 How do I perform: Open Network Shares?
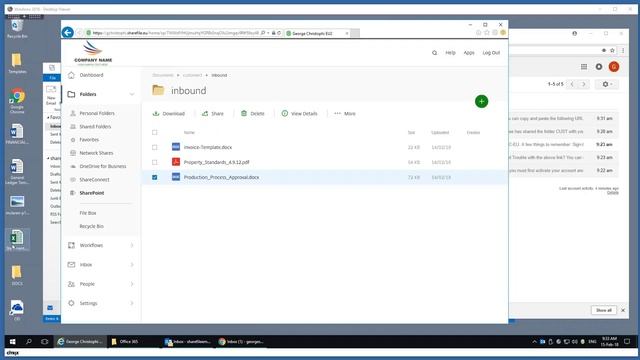(96, 153)
